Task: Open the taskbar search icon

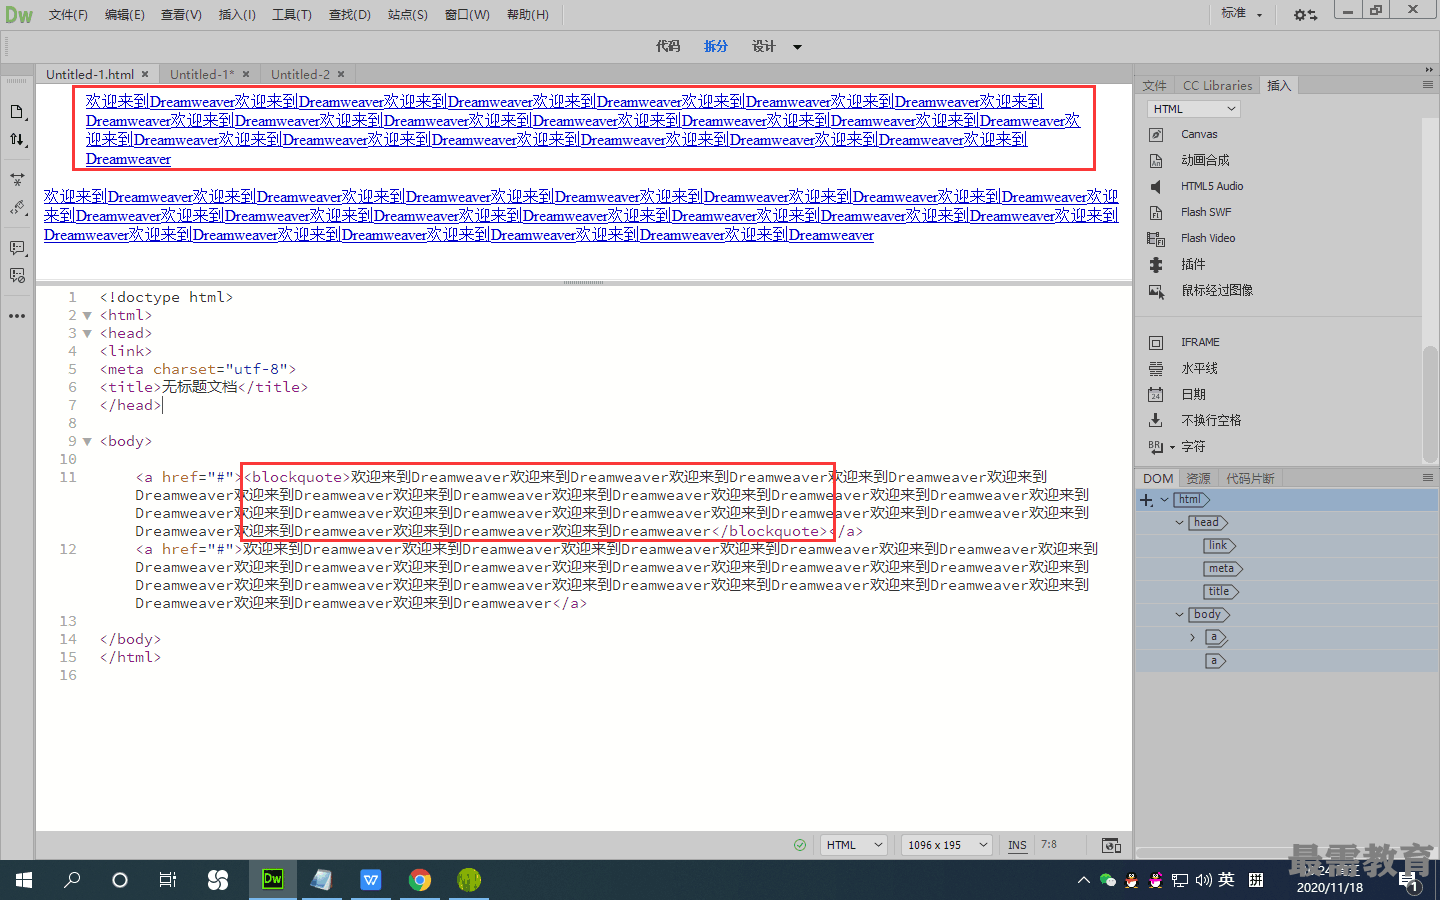Action: tap(72, 880)
